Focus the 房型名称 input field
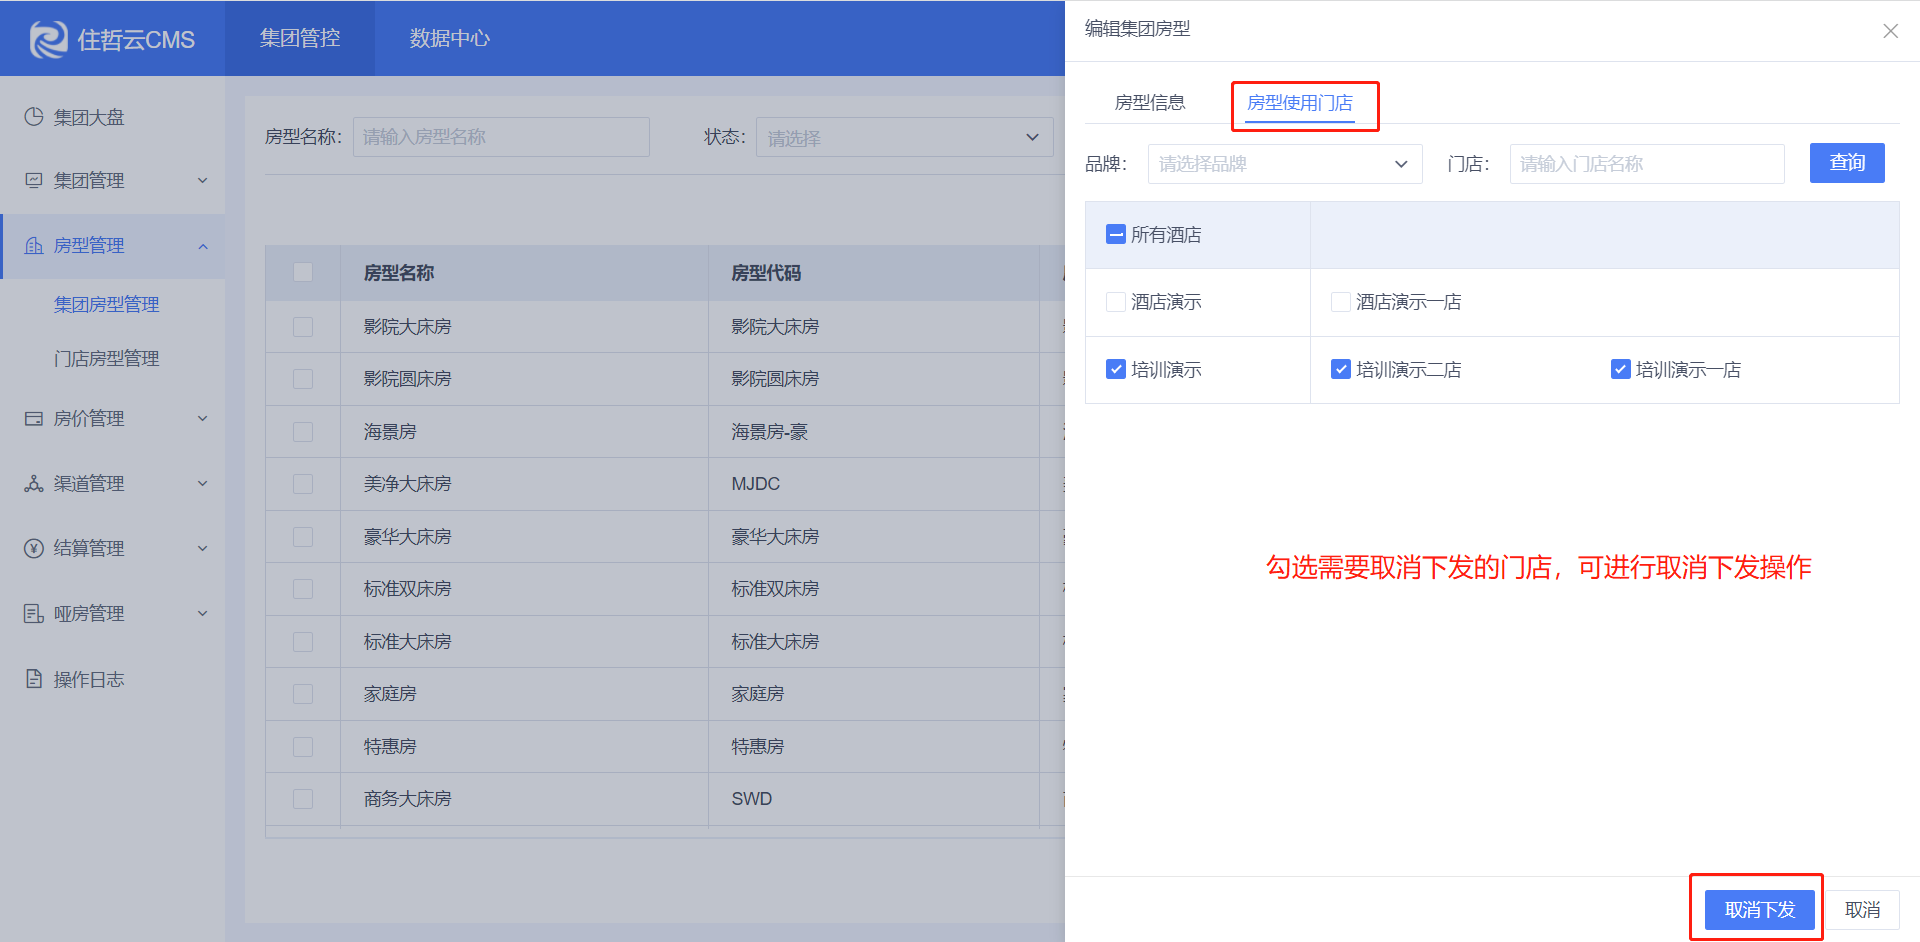This screenshot has width=1920, height=942. [501, 137]
